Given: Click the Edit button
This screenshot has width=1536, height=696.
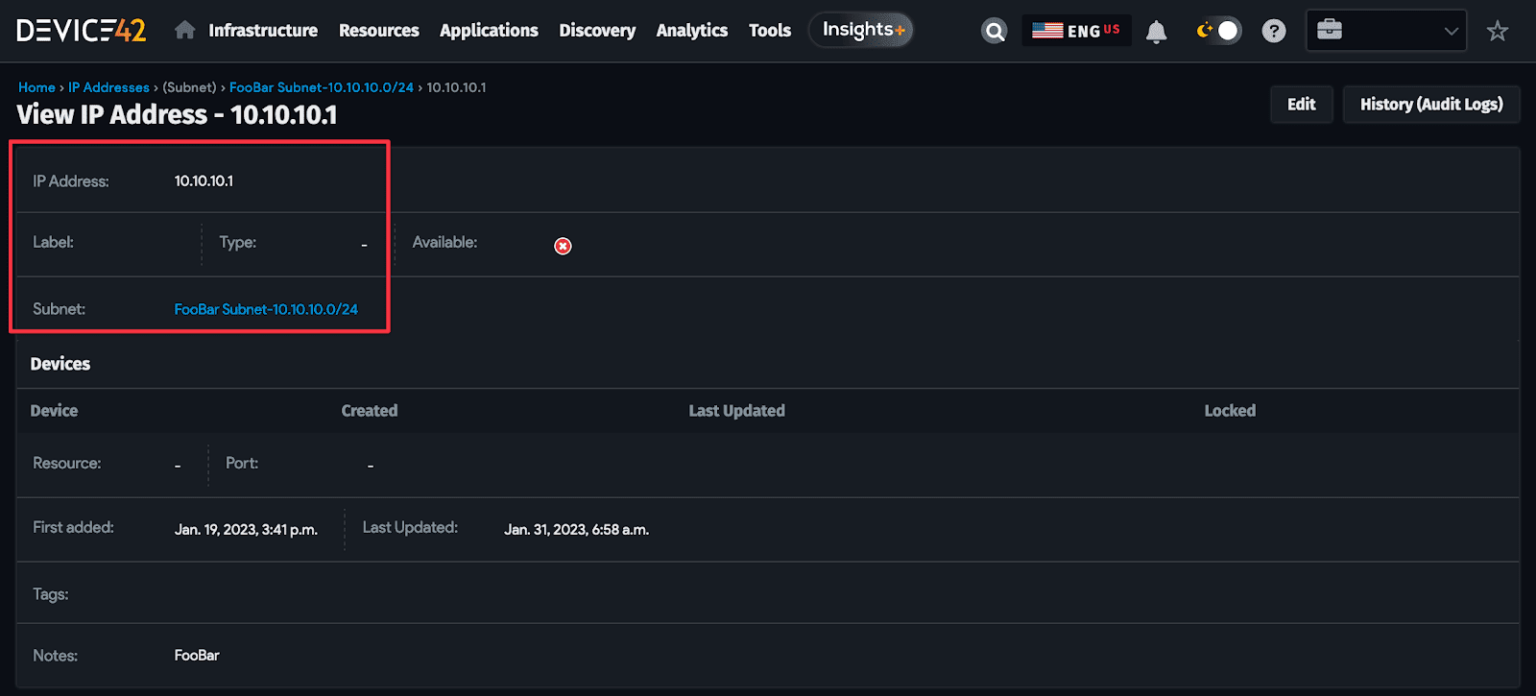Looking at the screenshot, I should pyautogui.click(x=1301, y=104).
